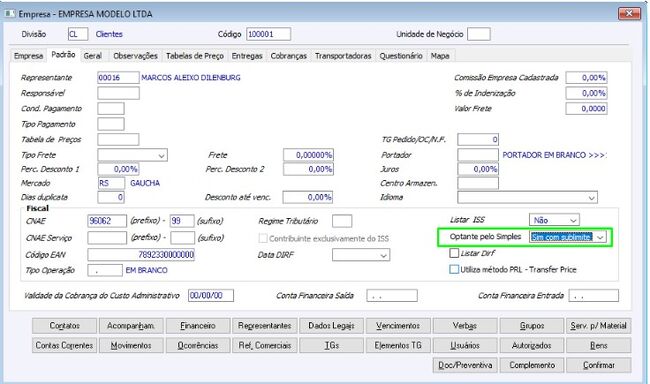Click the Autorgados button
The height and width of the screenshot is (384, 650).
[532, 345]
